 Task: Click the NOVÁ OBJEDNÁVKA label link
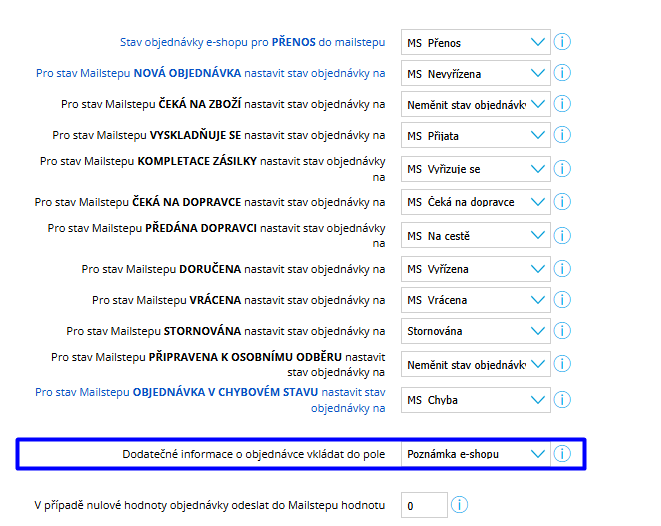(210, 73)
